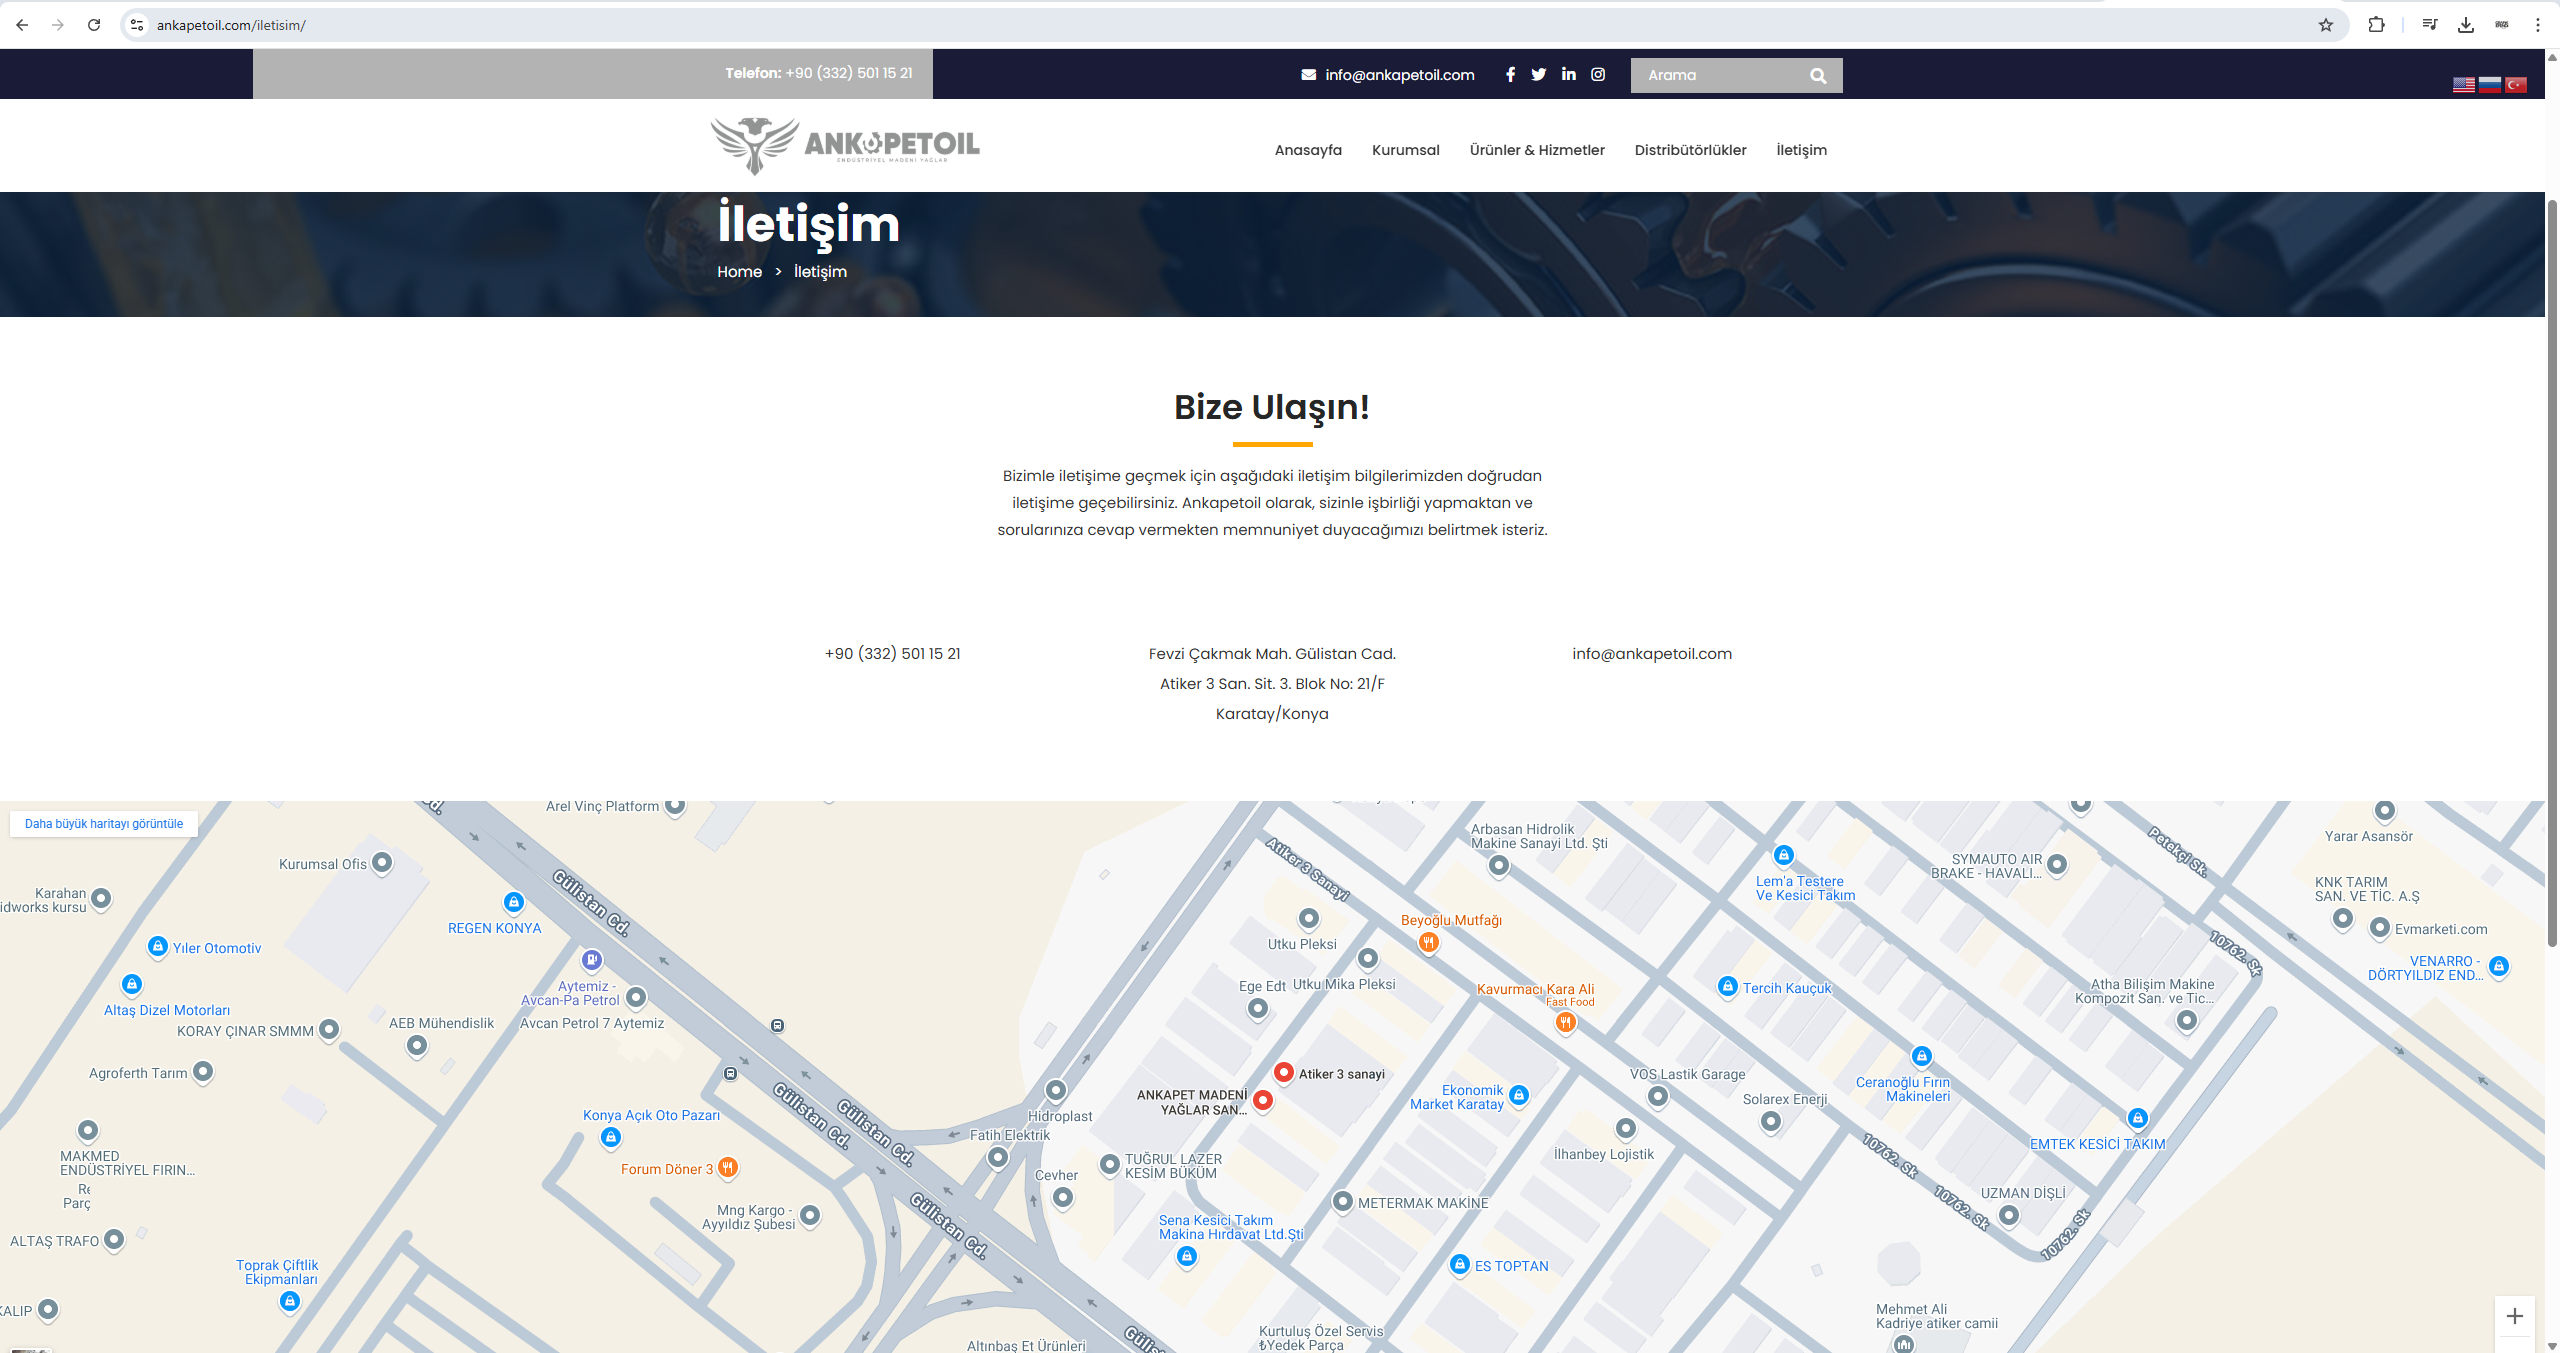Open the Ürünler & Hizmetler menu item
The image size is (2560, 1353).
(1537, 150)
